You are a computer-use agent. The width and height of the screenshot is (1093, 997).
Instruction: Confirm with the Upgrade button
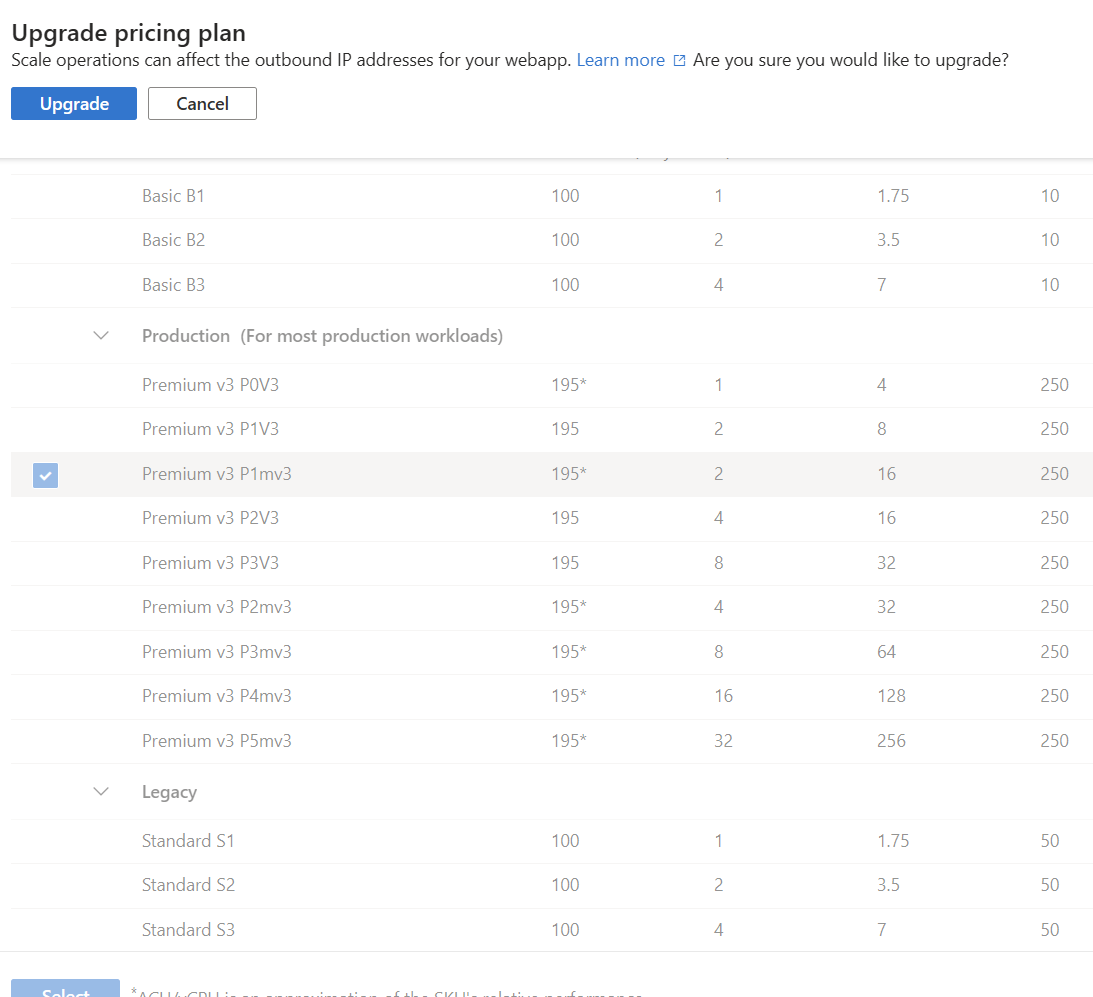[x=74, y=103]
